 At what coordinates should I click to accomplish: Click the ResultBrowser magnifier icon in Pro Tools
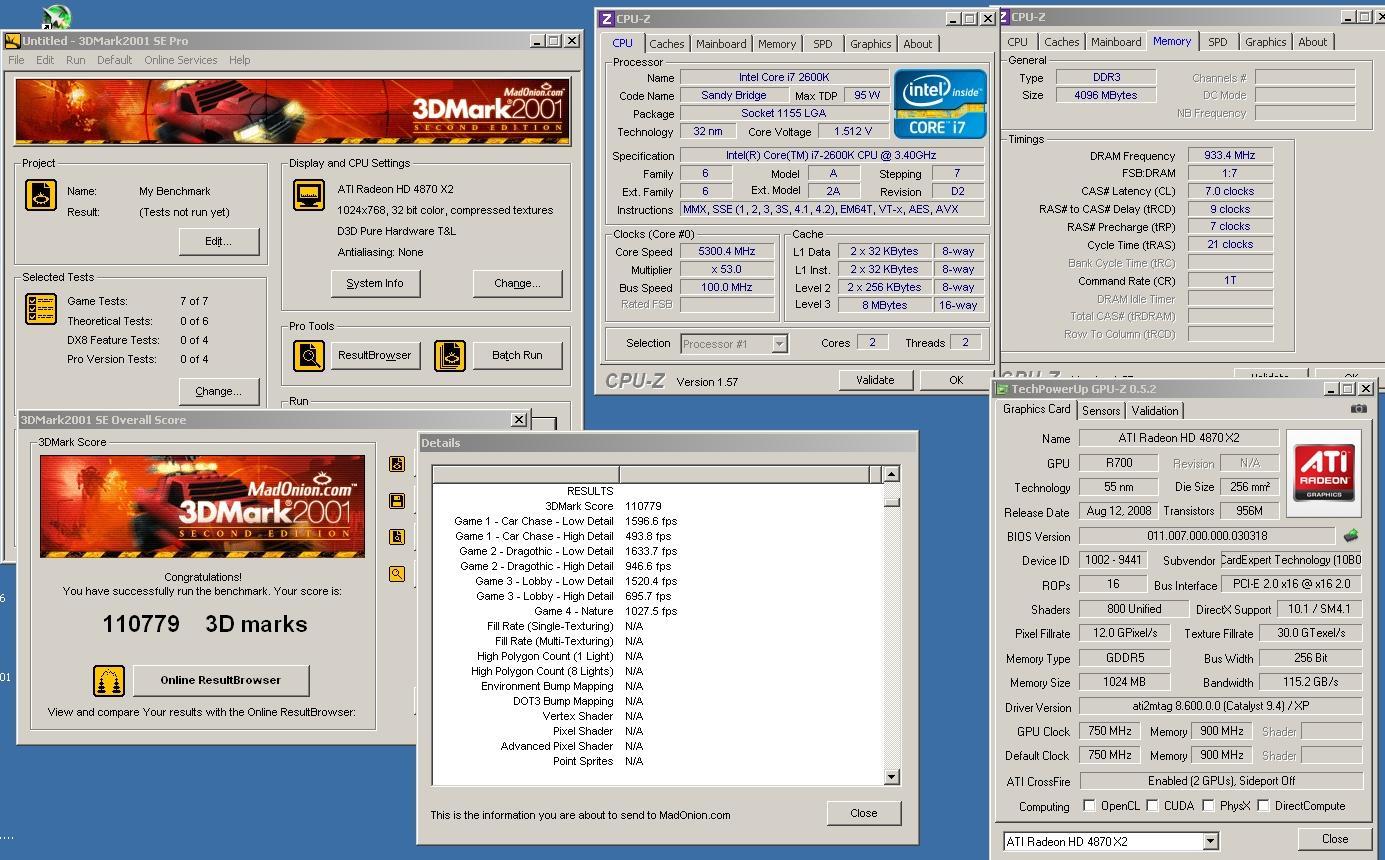click(309, 356)
